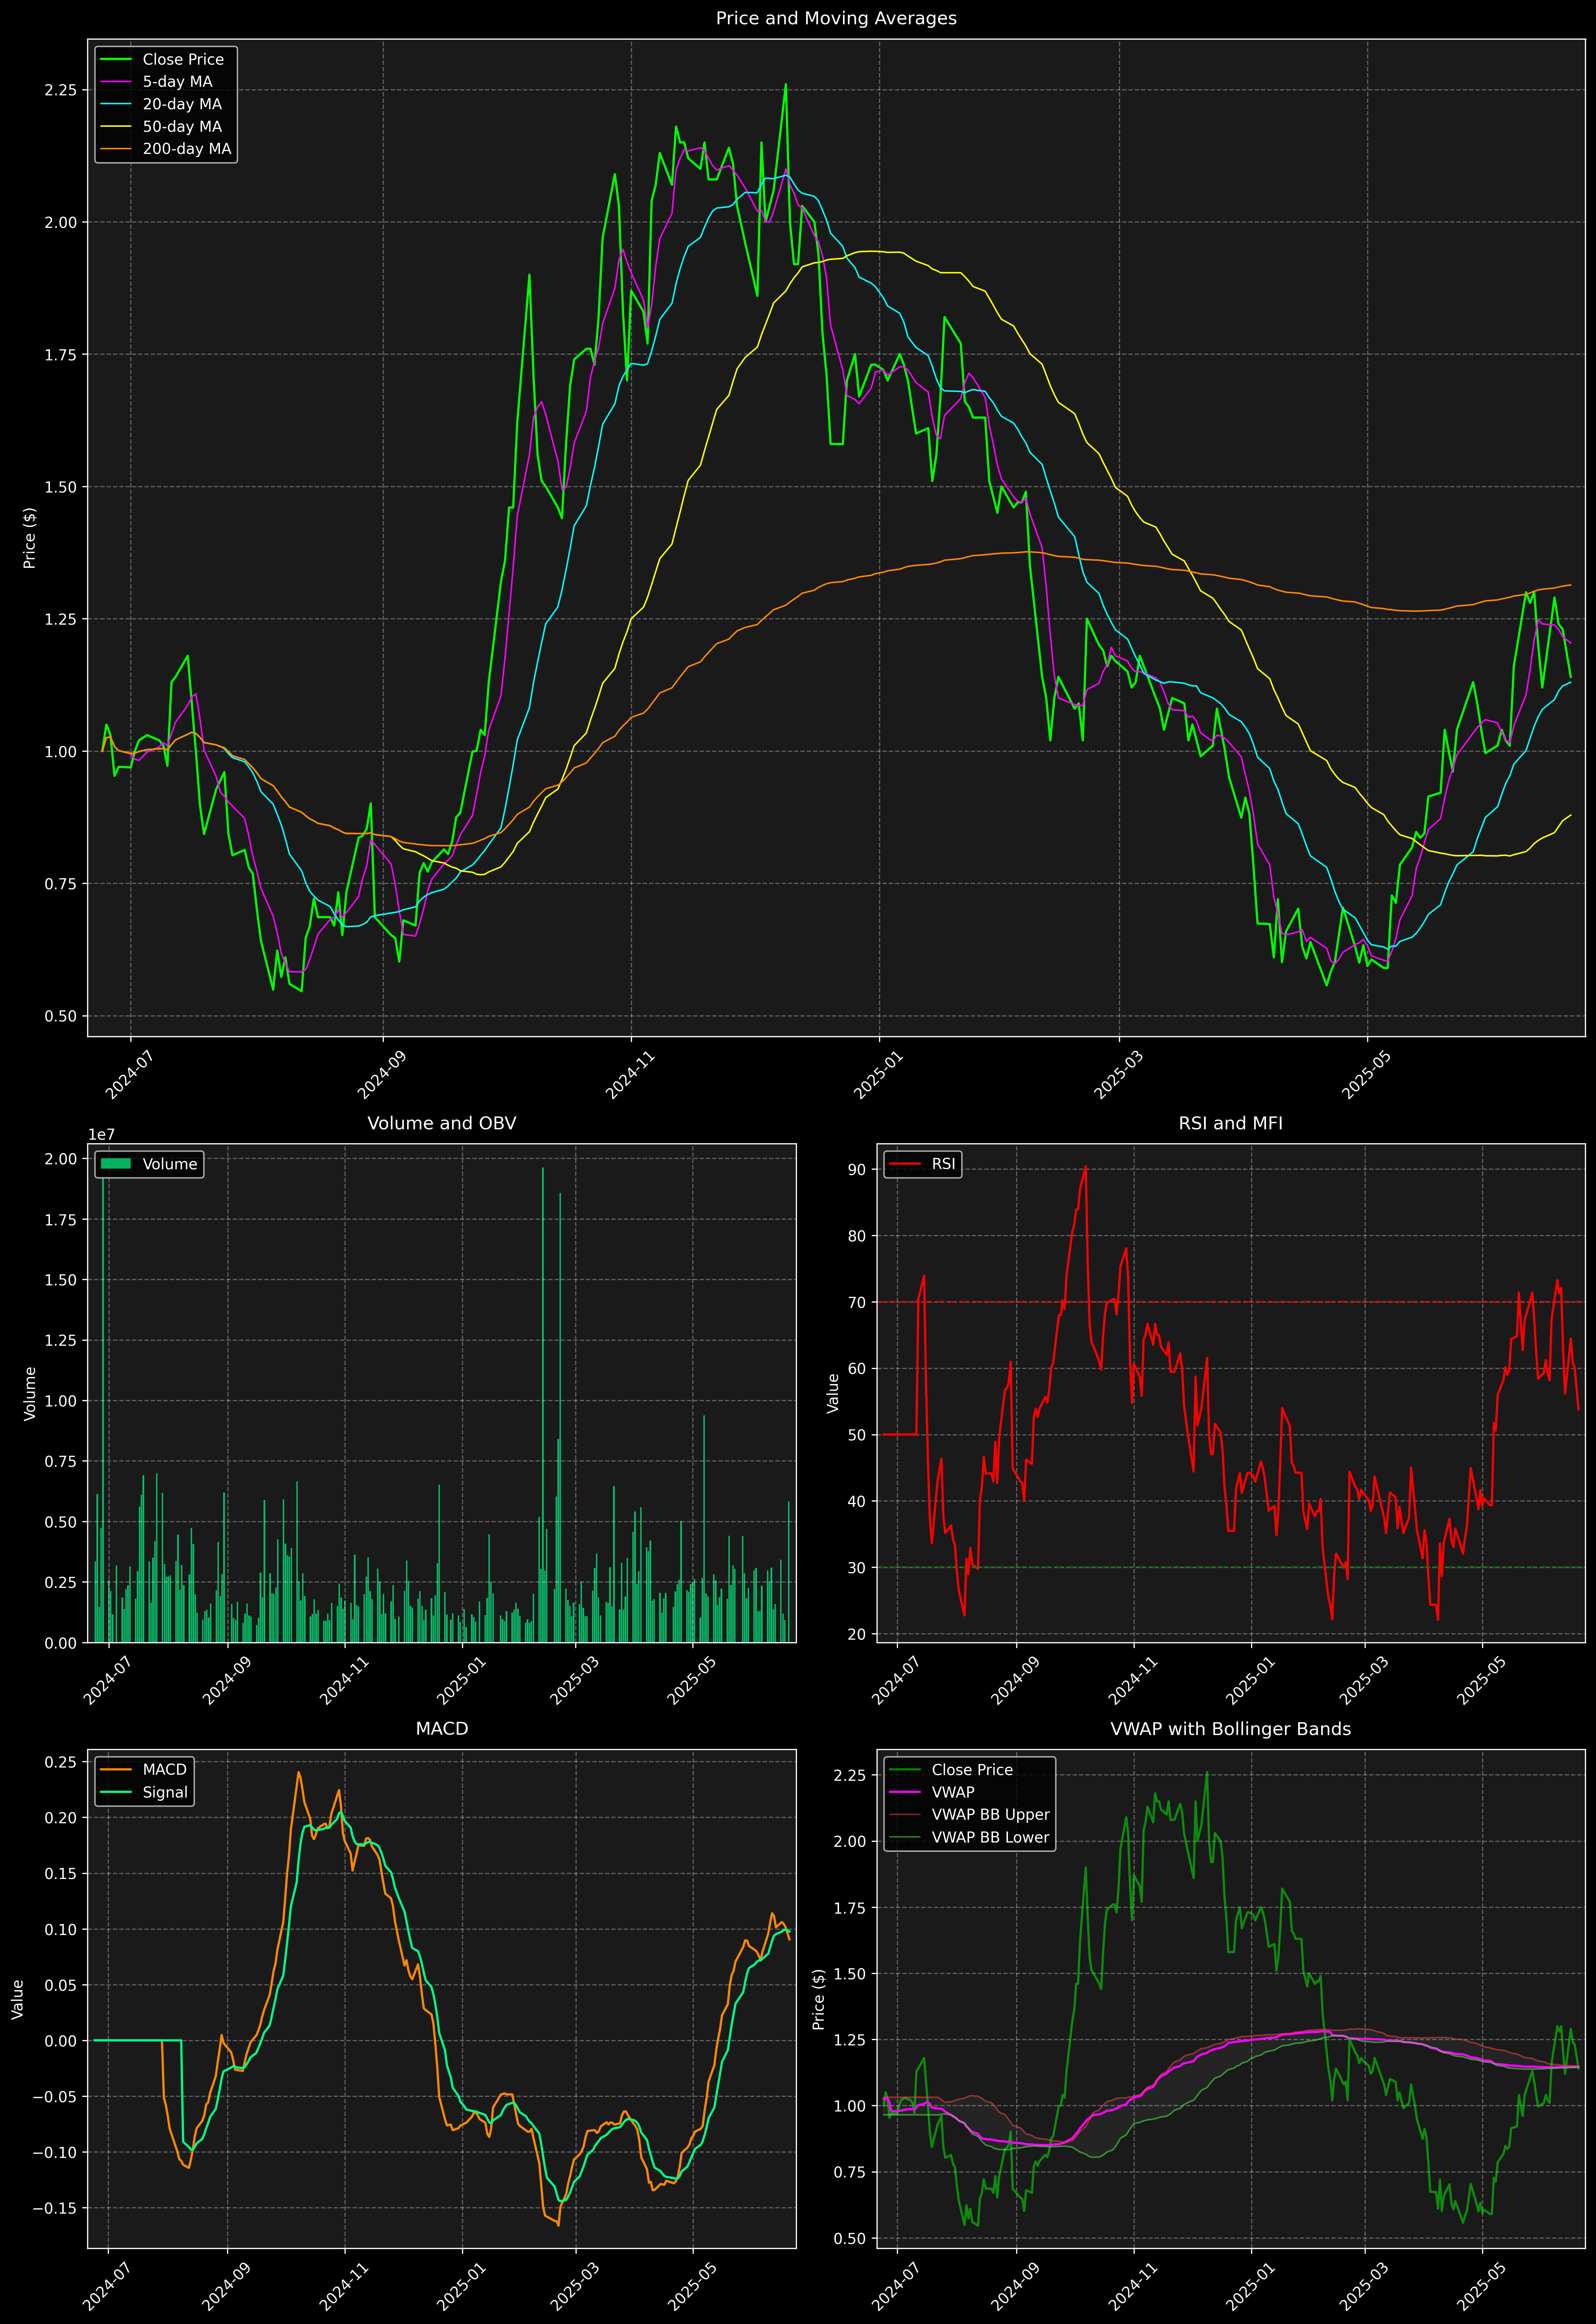This screenshot has width=1596, height=2324.
Task: Click the '2025-01' x-tick on the RSI chart
Action: 1250,1682
